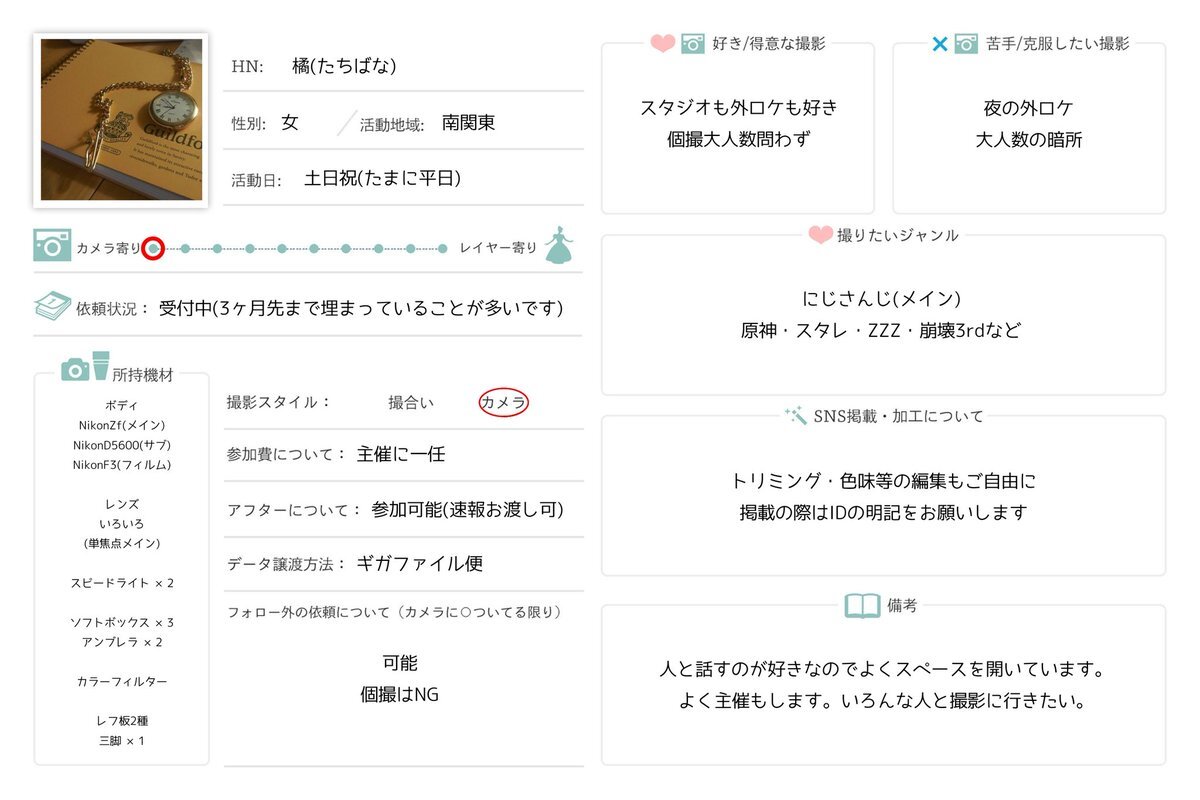Click the カラーフィルター equipment entry
1200x800 pixels.
(122, 681)
